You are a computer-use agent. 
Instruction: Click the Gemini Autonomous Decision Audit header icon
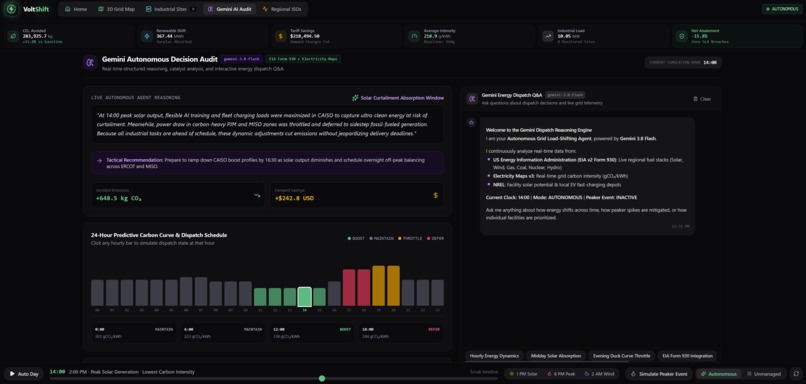pyautogui.click(x=90, y=63)
